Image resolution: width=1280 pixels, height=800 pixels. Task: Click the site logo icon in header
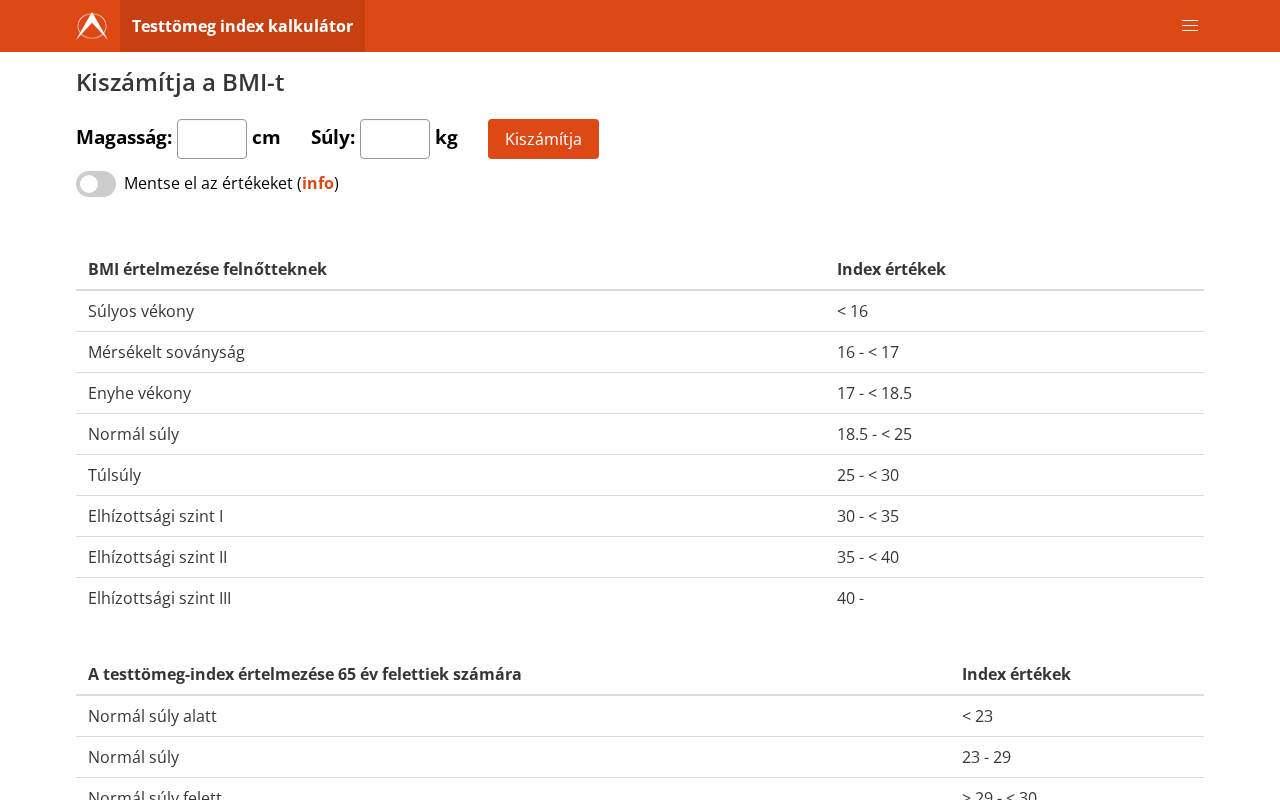(92, 26)
